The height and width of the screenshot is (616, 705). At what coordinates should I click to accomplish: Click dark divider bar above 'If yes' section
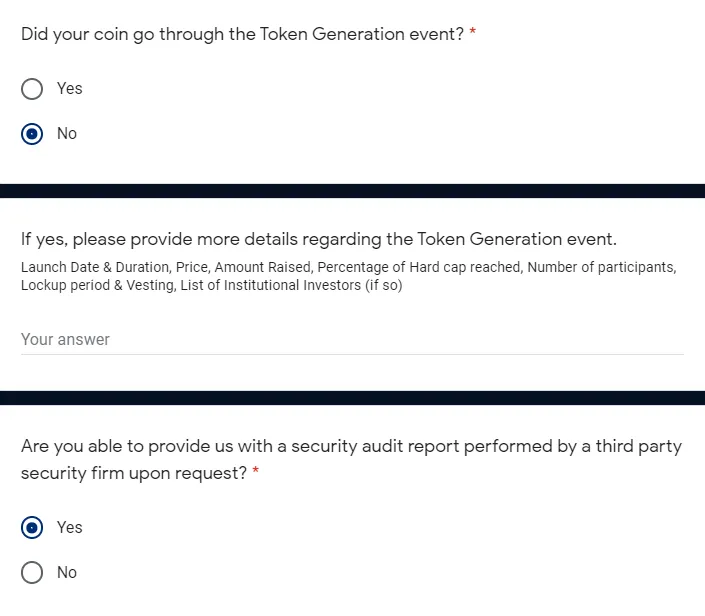[352, 191]
